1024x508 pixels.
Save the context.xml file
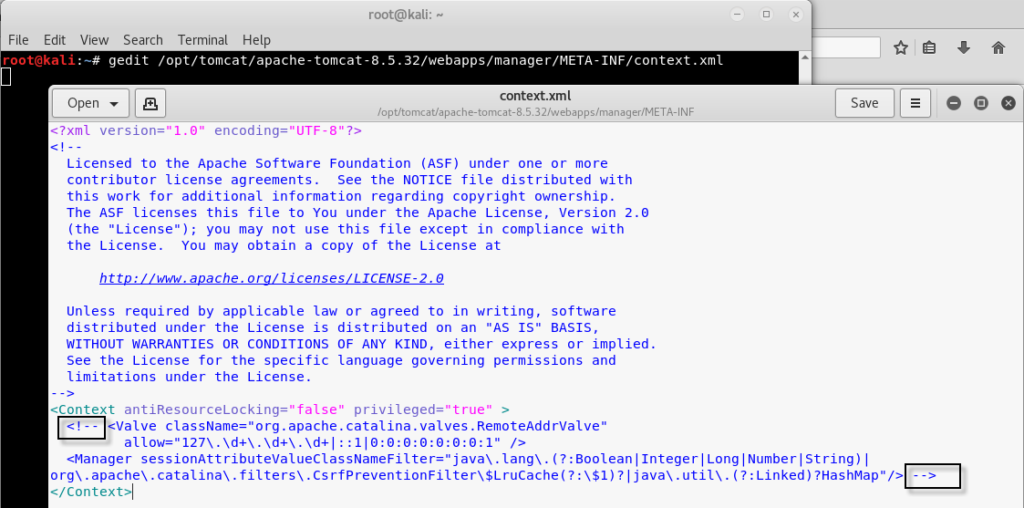pyautogui.click(x=864, y=103)
